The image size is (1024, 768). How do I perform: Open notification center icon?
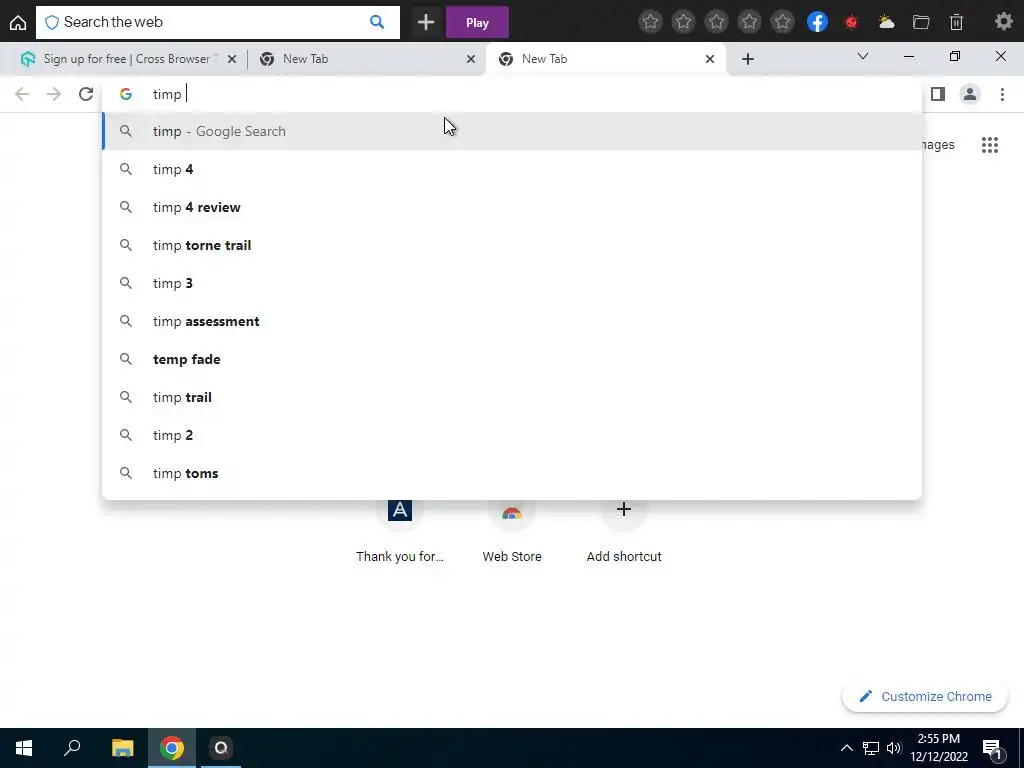pyautogui.click(x=992, y=749)
